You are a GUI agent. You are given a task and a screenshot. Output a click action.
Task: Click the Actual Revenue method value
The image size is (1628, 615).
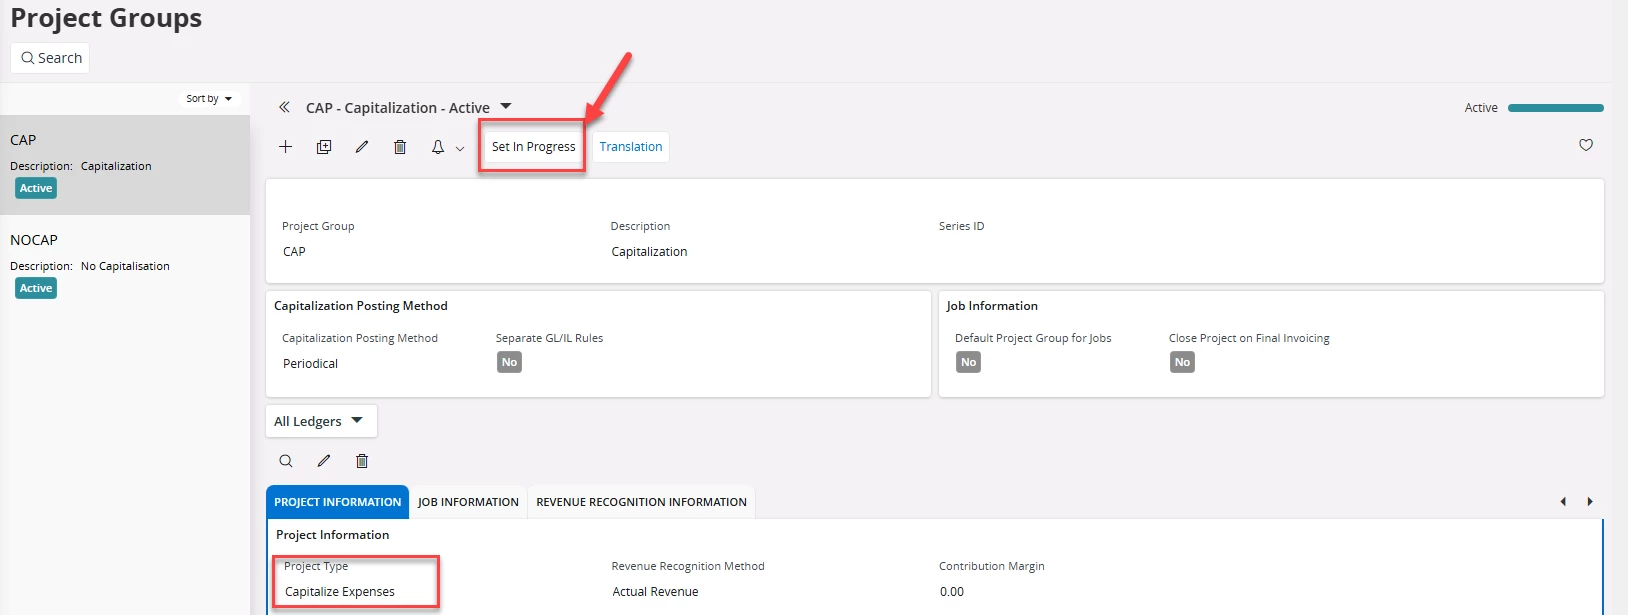tap(655, 592)
